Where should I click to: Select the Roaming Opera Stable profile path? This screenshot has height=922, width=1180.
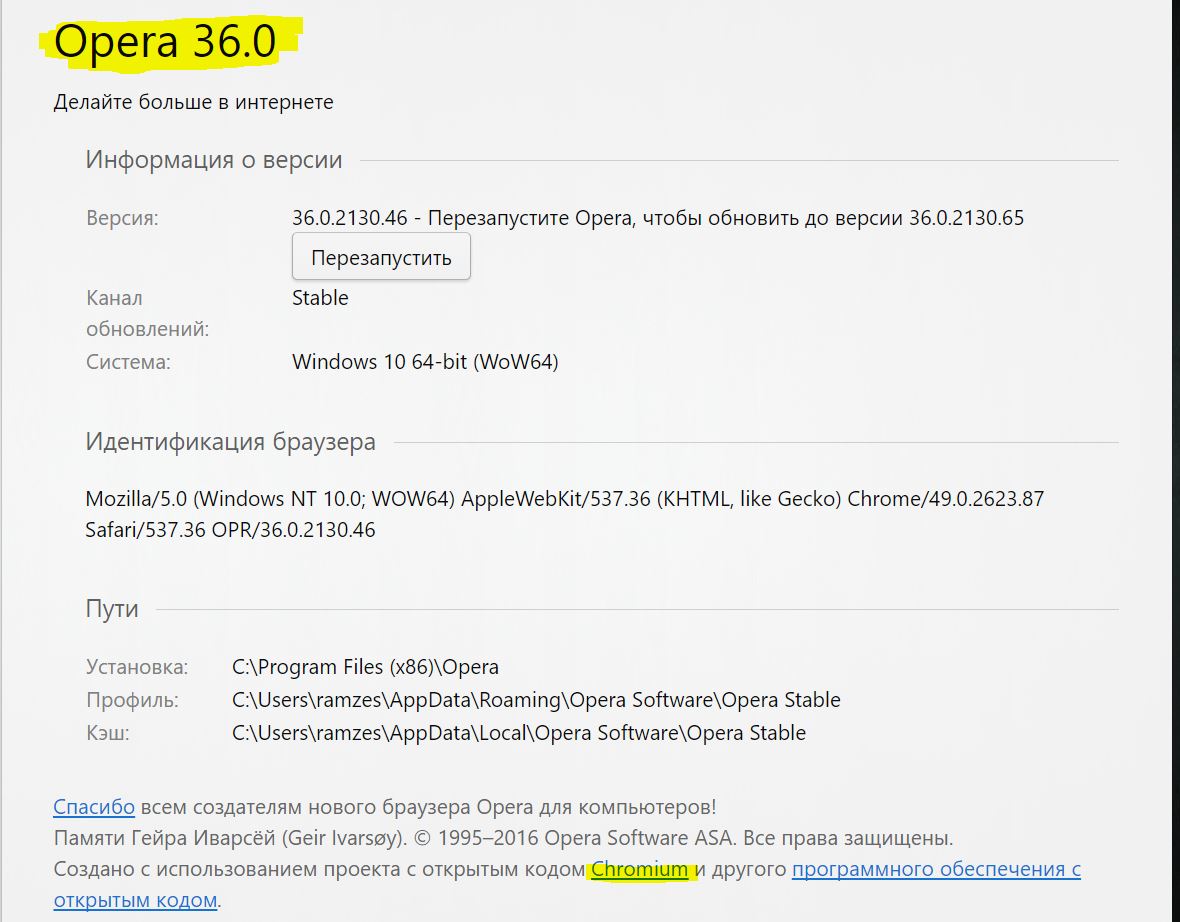pyautogui.click(x=536, y=700)
